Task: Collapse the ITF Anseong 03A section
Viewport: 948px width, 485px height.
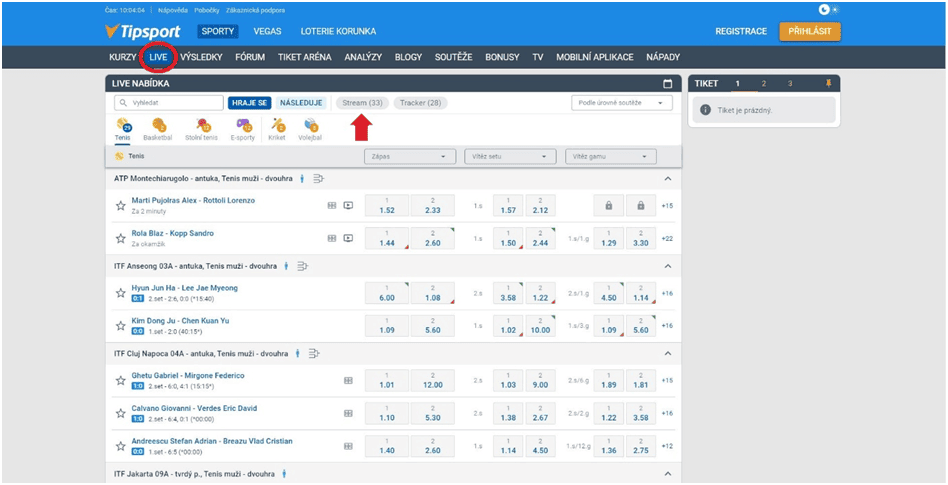Action: (668, 266)
